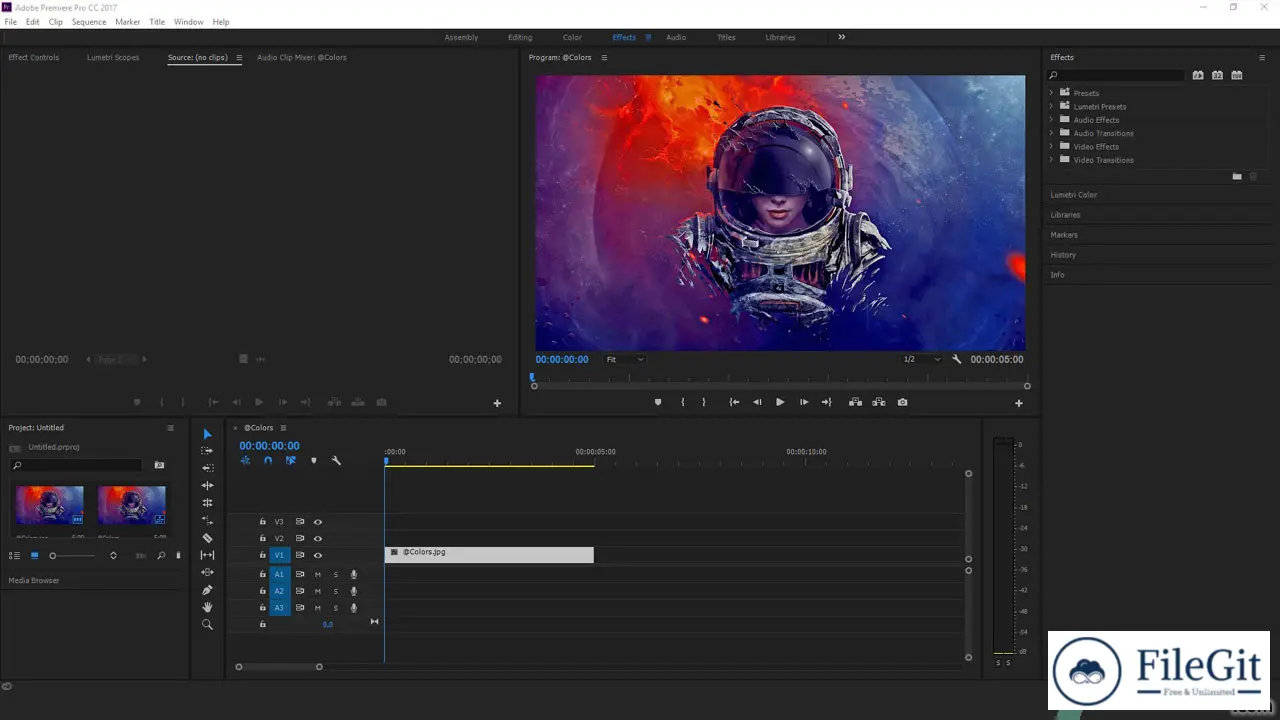
Task: Click the Lift button in Program monitor
Action: 855,402
